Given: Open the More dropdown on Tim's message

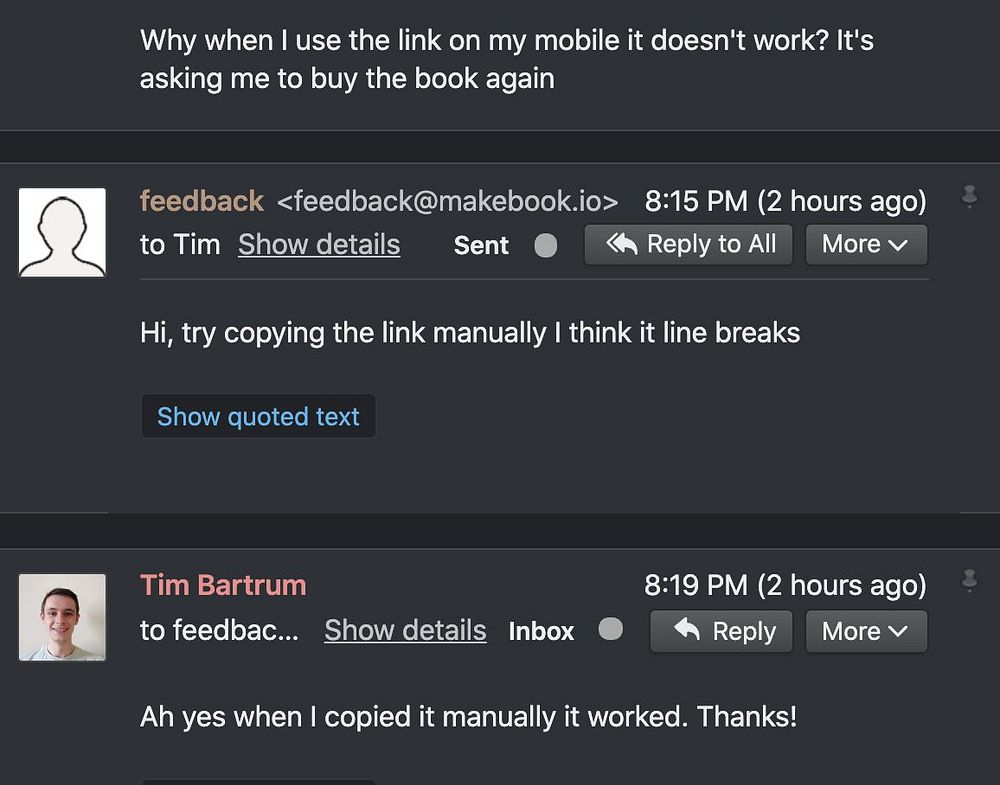Looking at the screenshot, I should click(865, 631).
